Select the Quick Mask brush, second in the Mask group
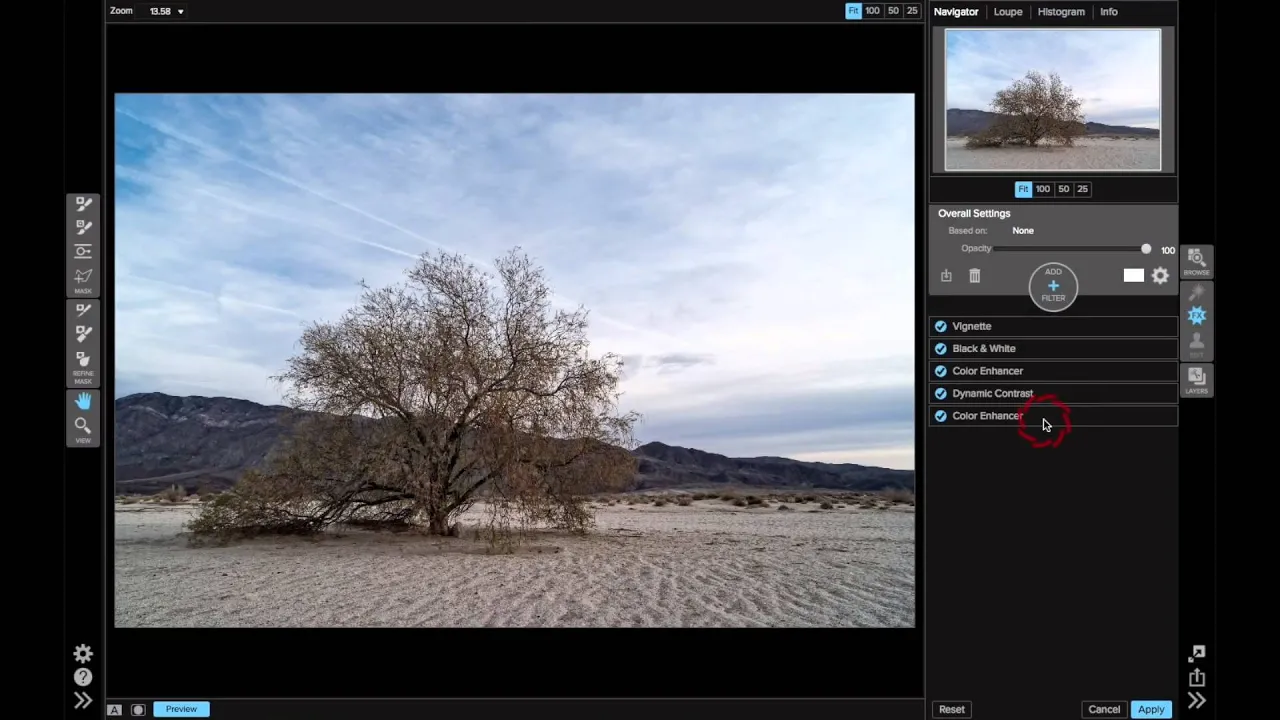Image resolution: width=1280 pixels, height=720 pixels. point(83,228)
